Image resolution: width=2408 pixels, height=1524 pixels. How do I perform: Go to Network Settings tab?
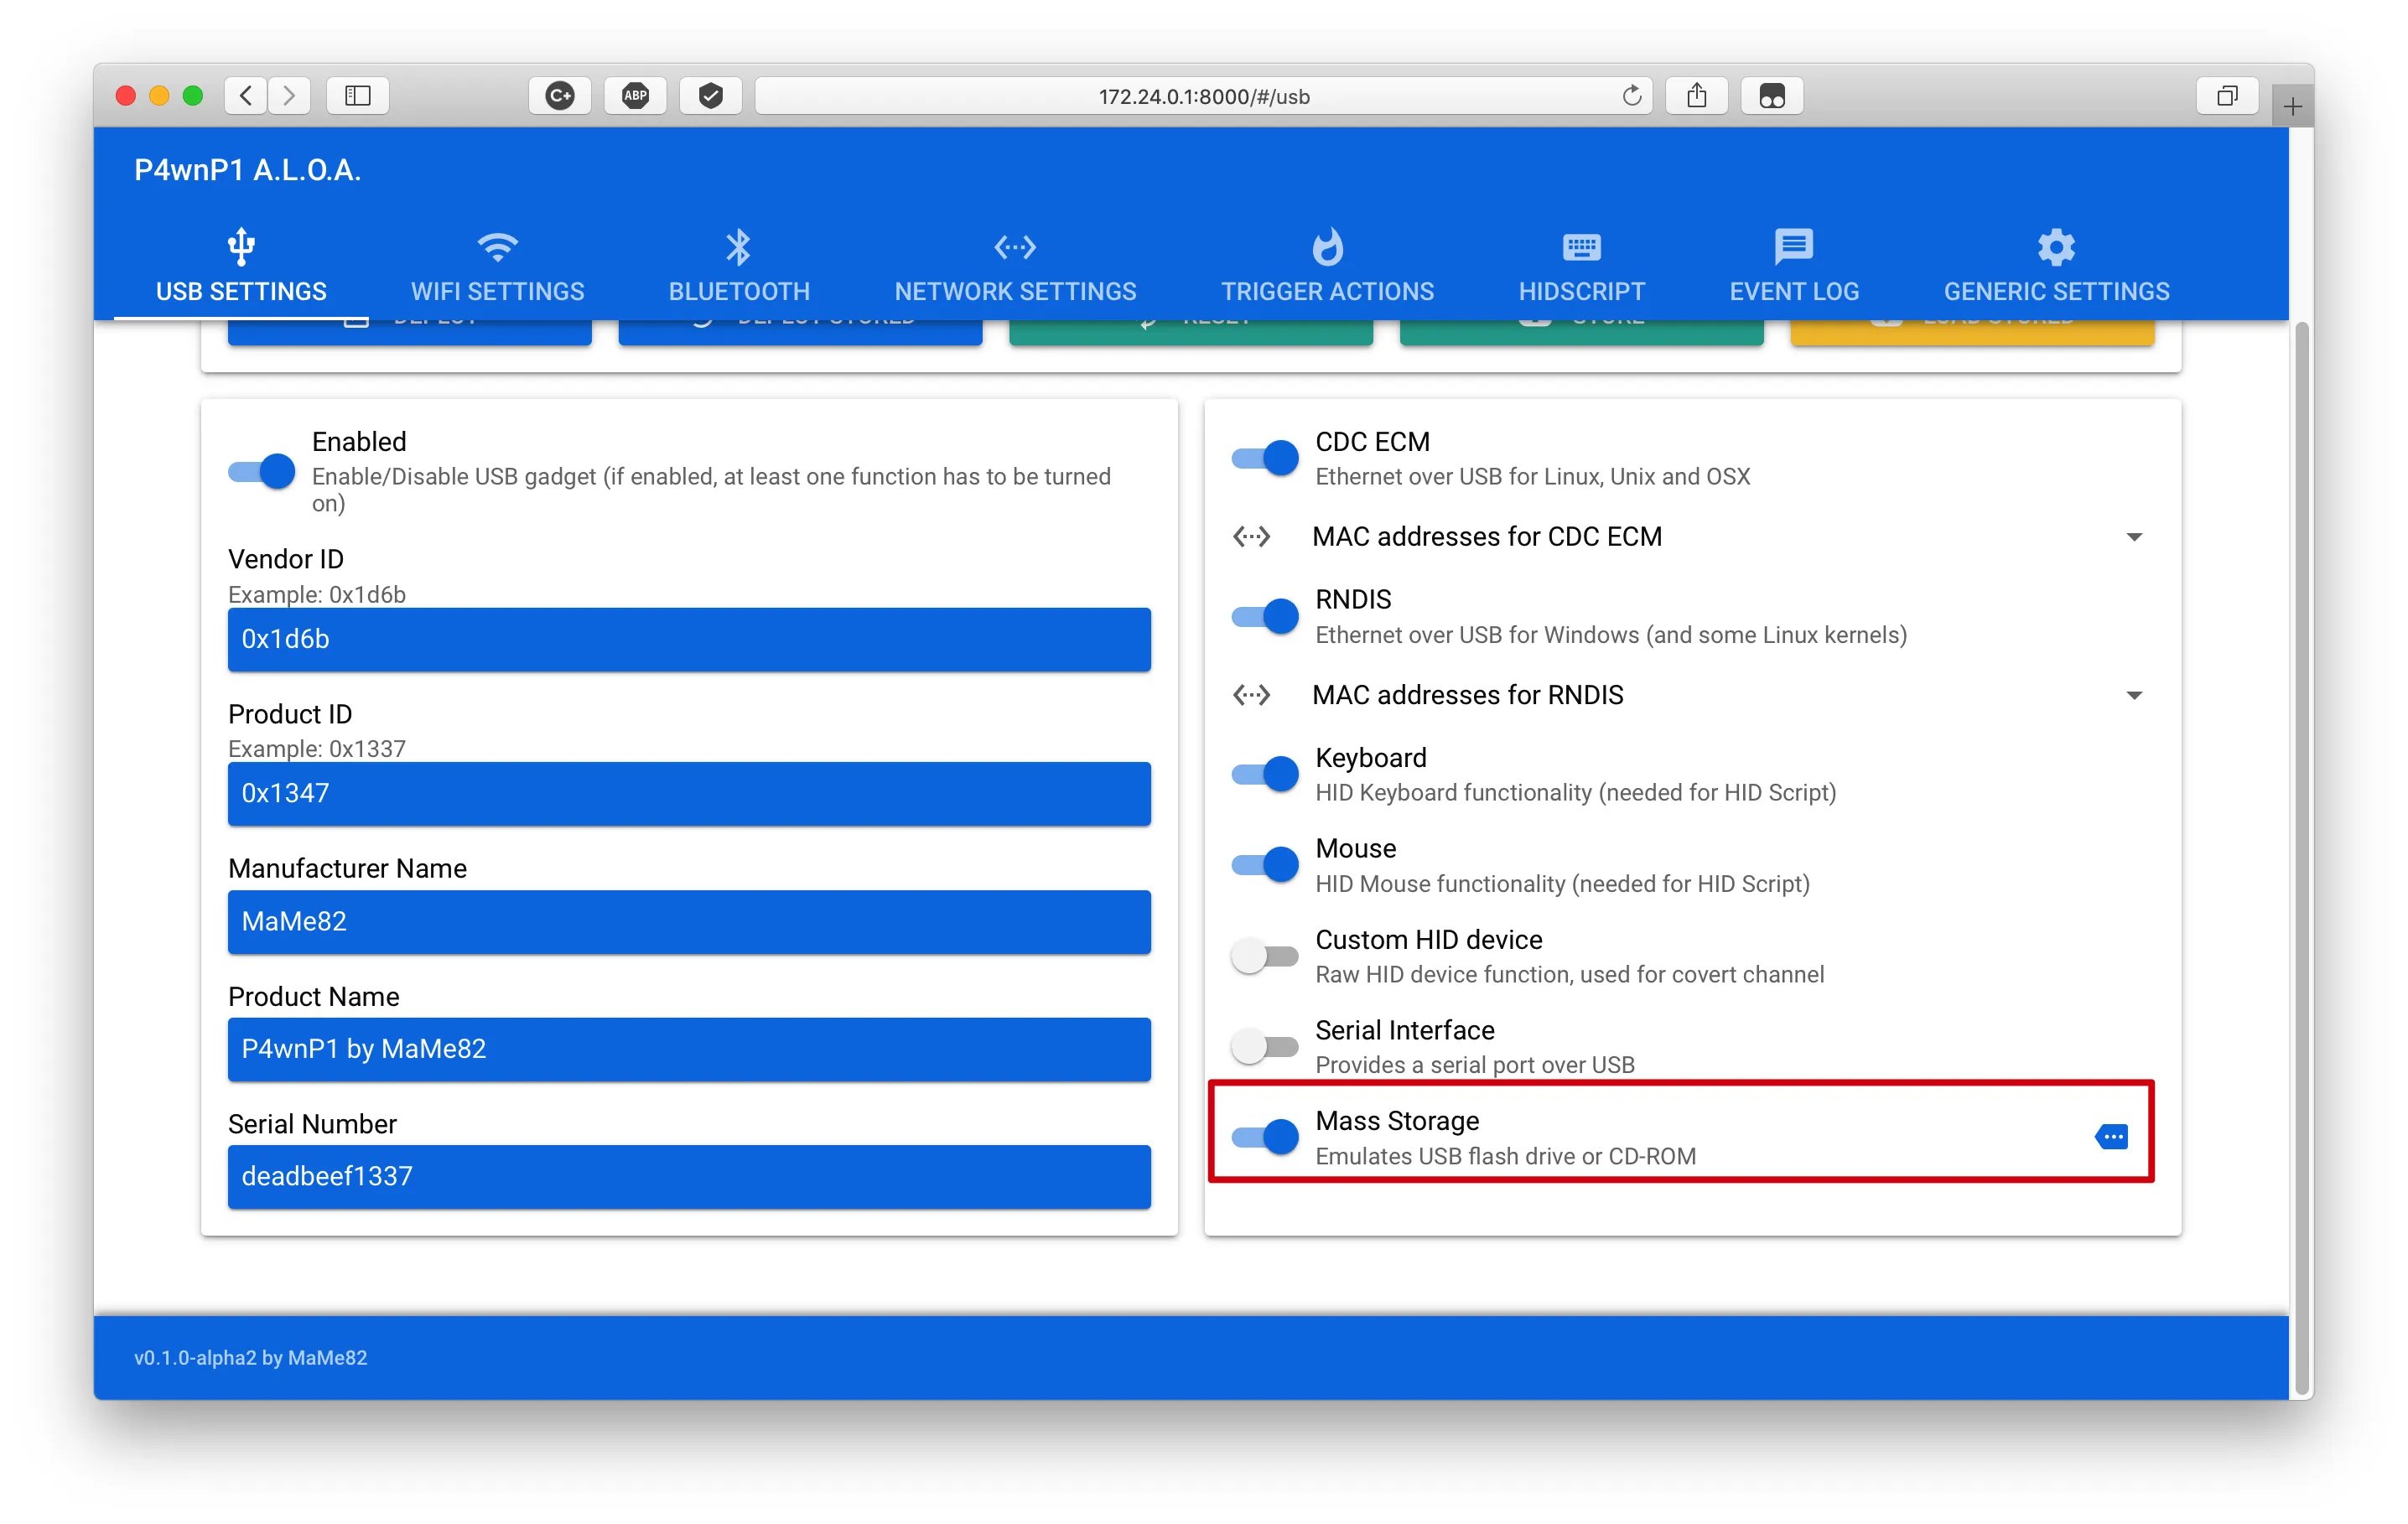(1015, 266)
